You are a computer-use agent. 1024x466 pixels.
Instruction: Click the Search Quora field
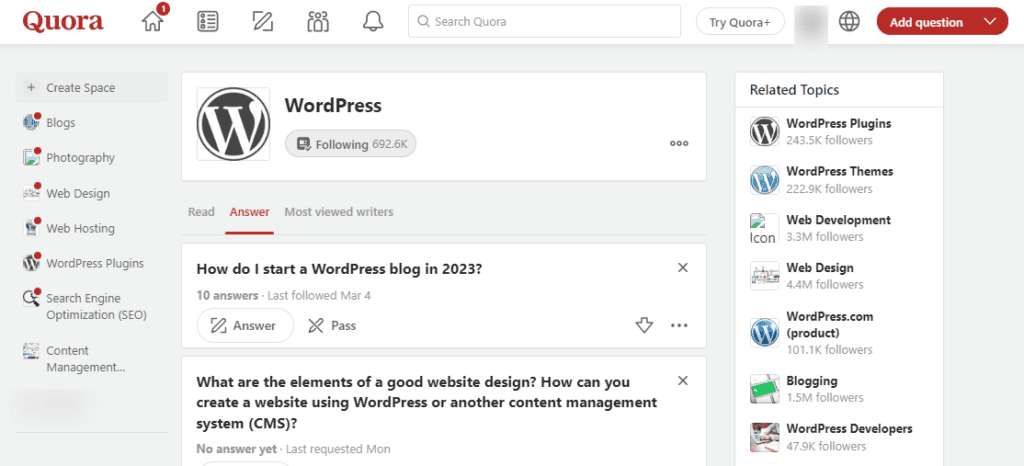pos(545,22)
